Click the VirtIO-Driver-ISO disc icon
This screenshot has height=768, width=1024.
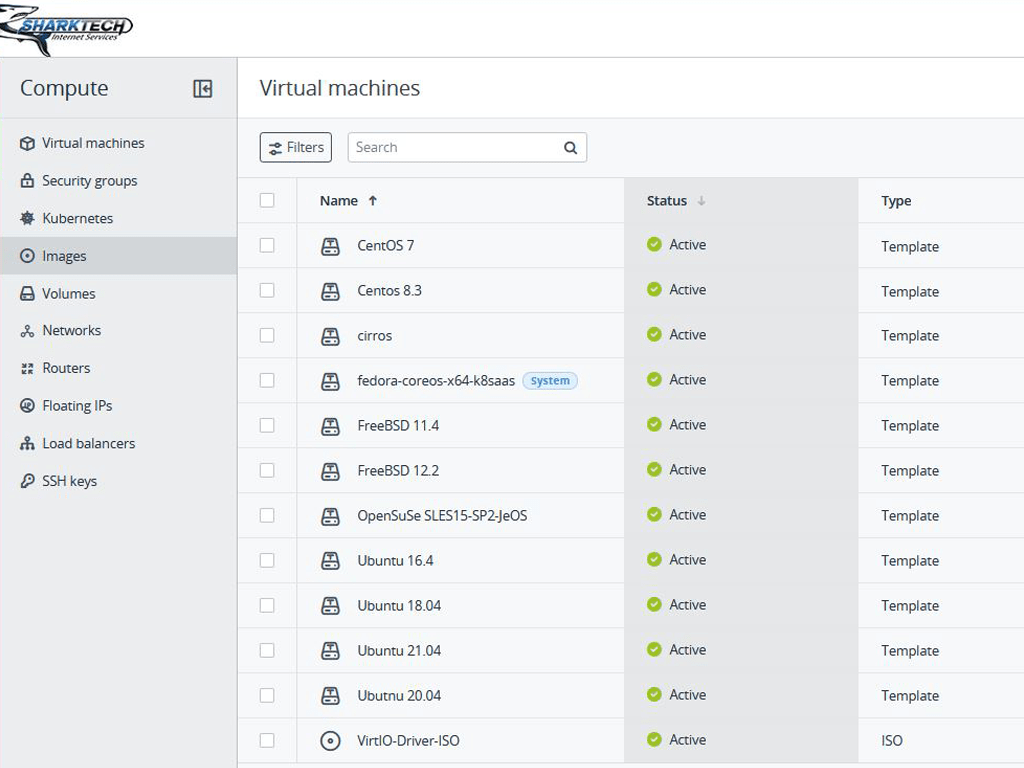click(330, 741)
